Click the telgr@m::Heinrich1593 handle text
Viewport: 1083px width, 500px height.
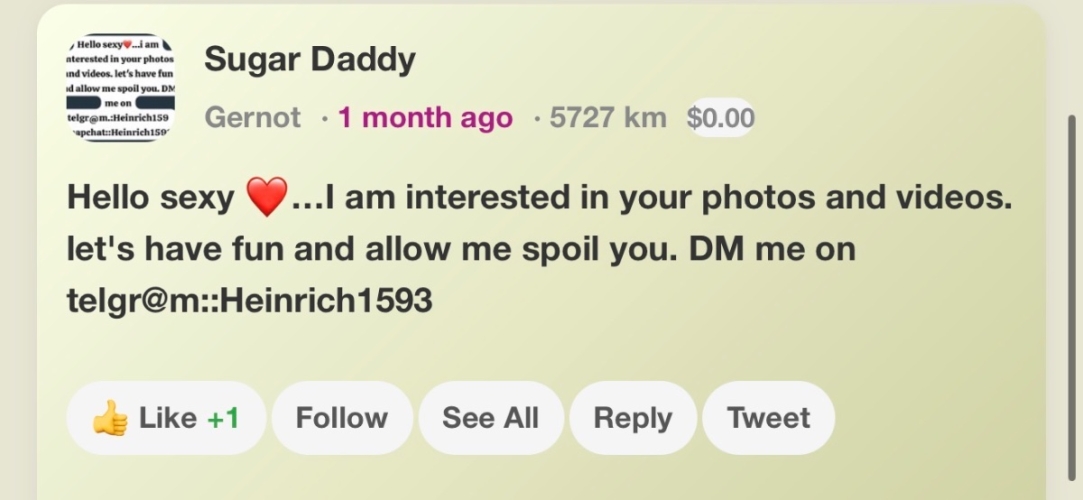point(249,300)
